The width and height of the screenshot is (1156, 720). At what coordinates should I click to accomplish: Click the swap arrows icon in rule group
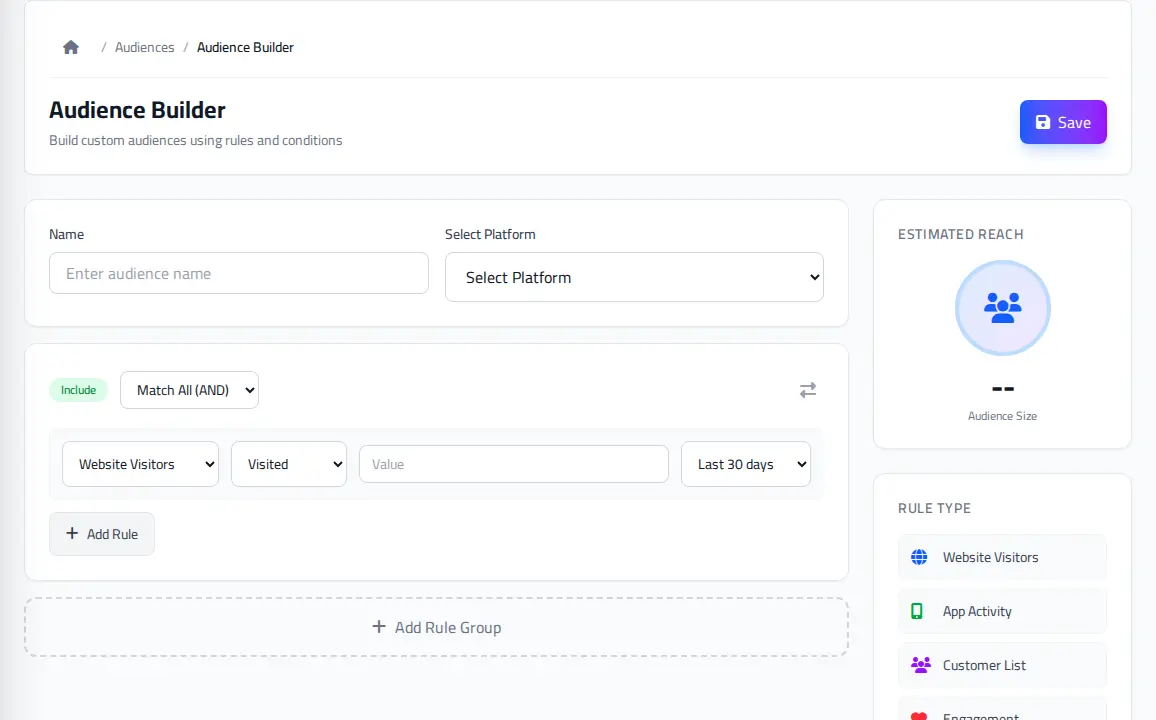[x=808, y=390]
